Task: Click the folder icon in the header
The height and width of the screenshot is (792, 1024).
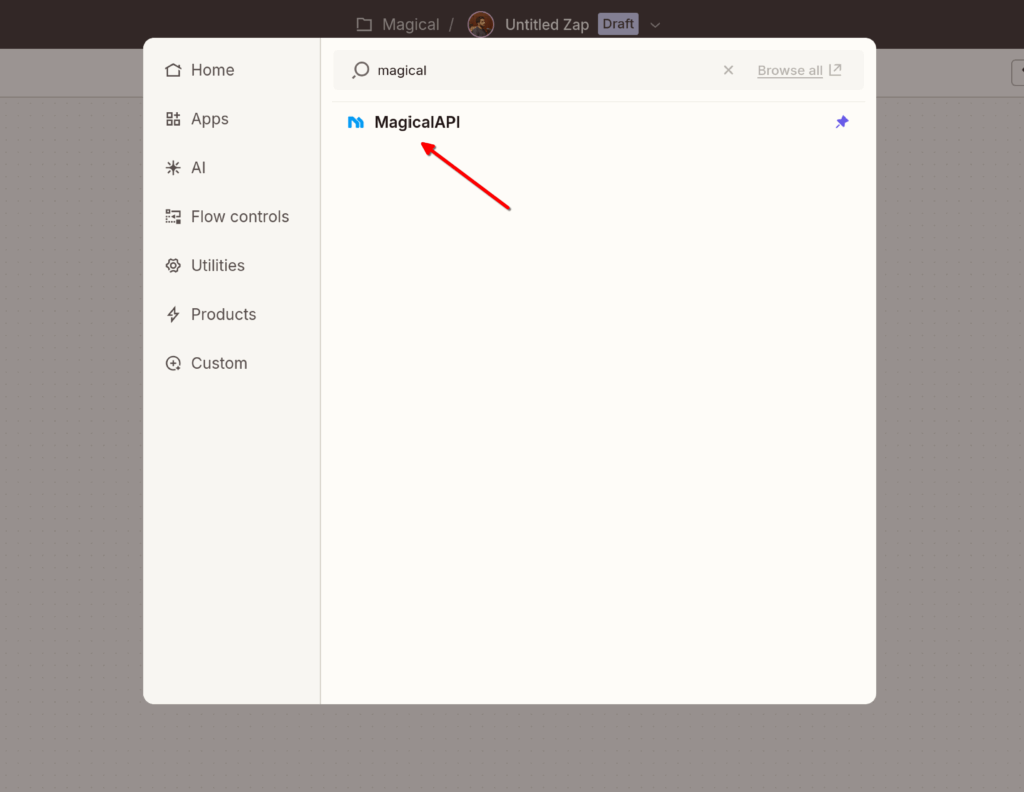Action: point(364,25)
